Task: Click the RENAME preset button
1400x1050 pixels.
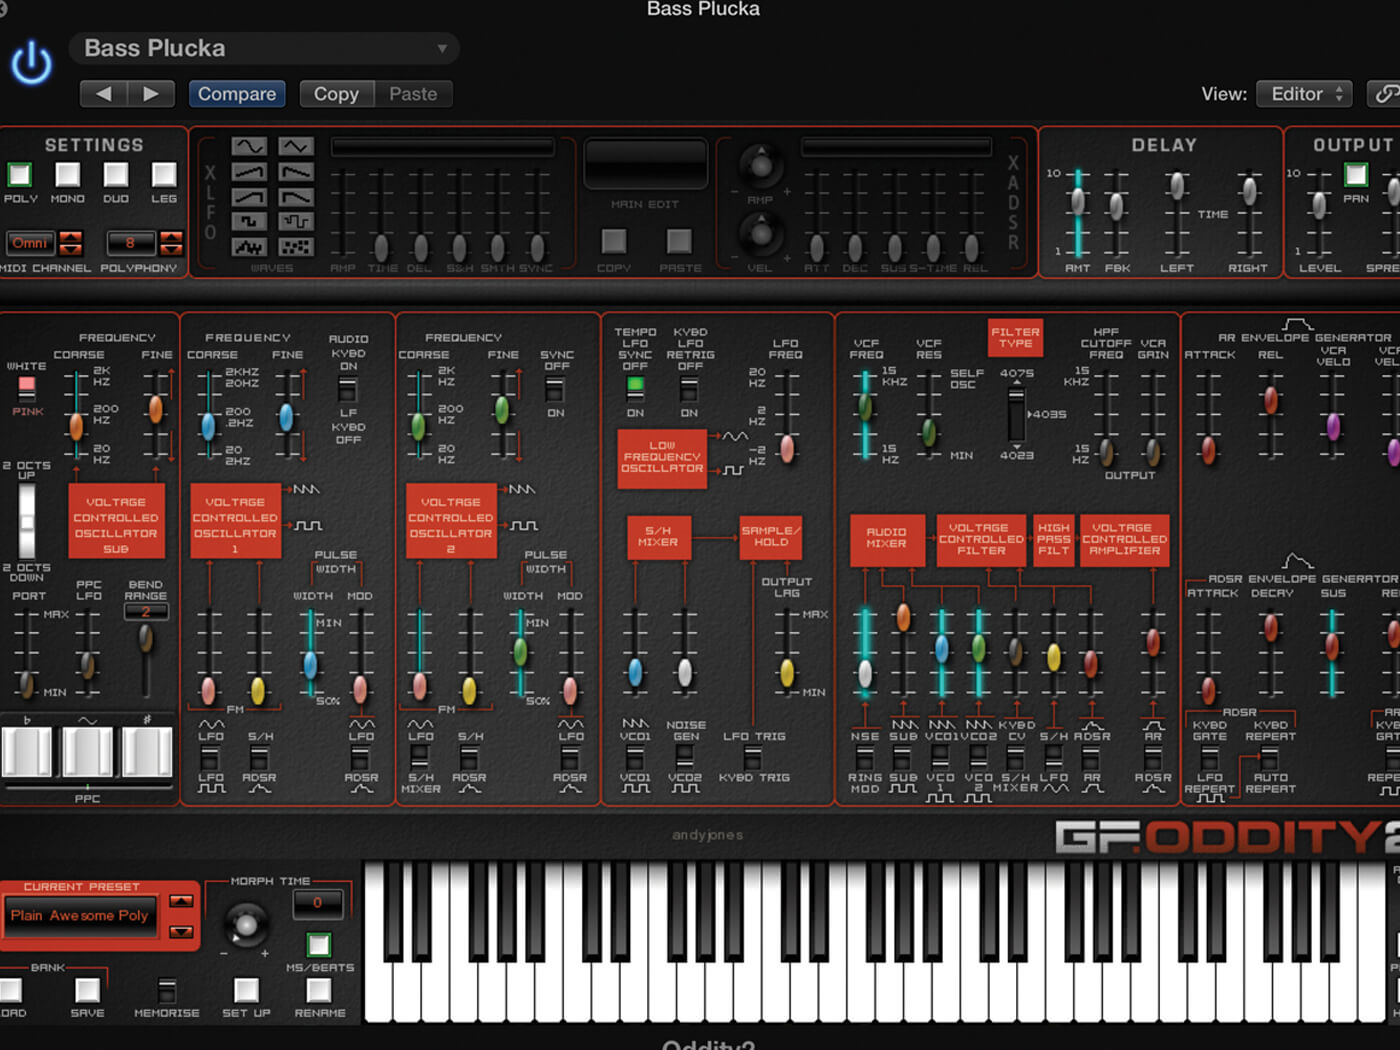Action: click(x=319, y=990)
